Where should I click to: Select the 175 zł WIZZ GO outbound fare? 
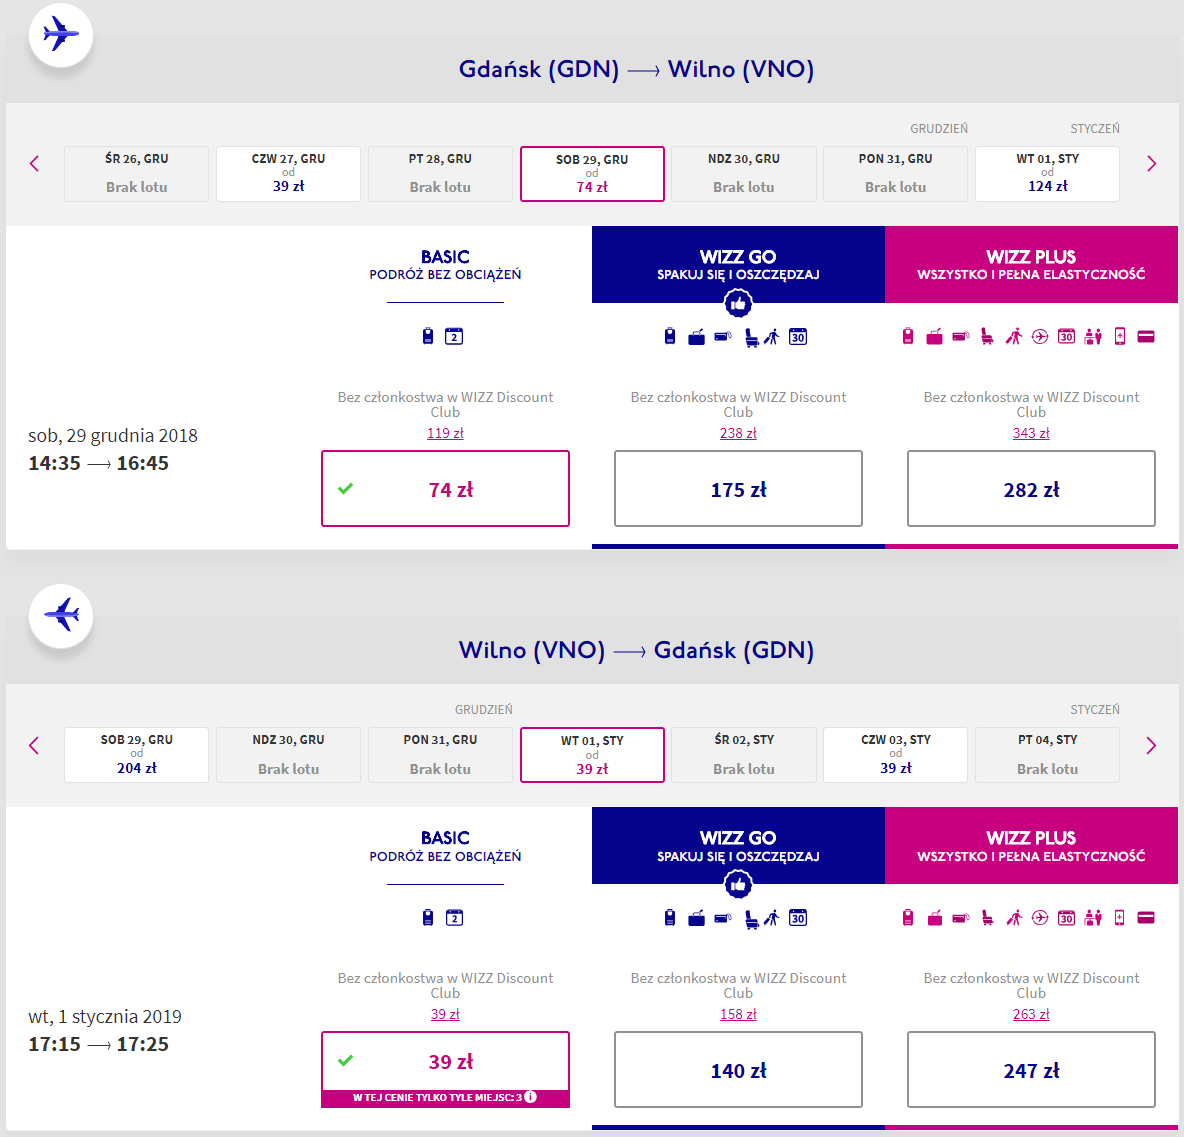pyautogui.click(x=738, y=489)
